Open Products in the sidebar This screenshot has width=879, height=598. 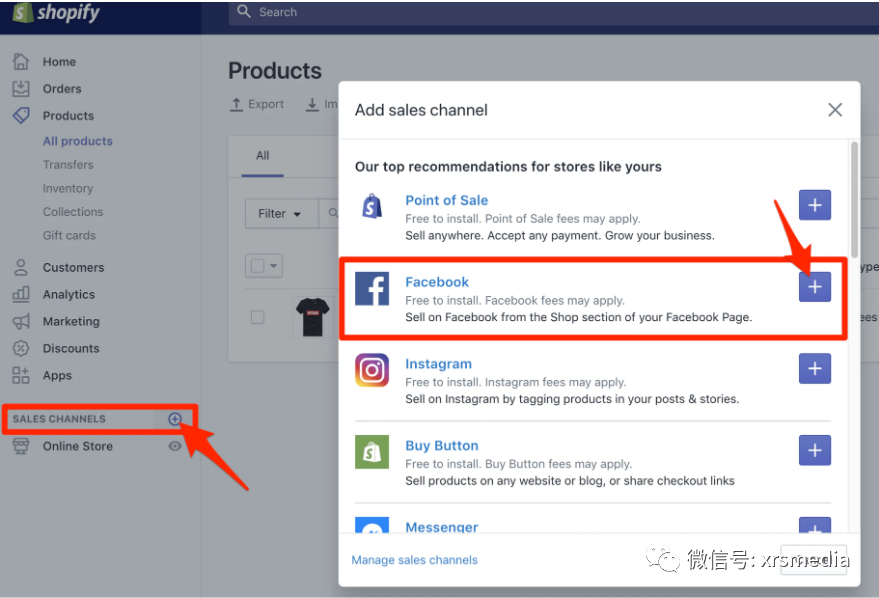coord(68,116)
